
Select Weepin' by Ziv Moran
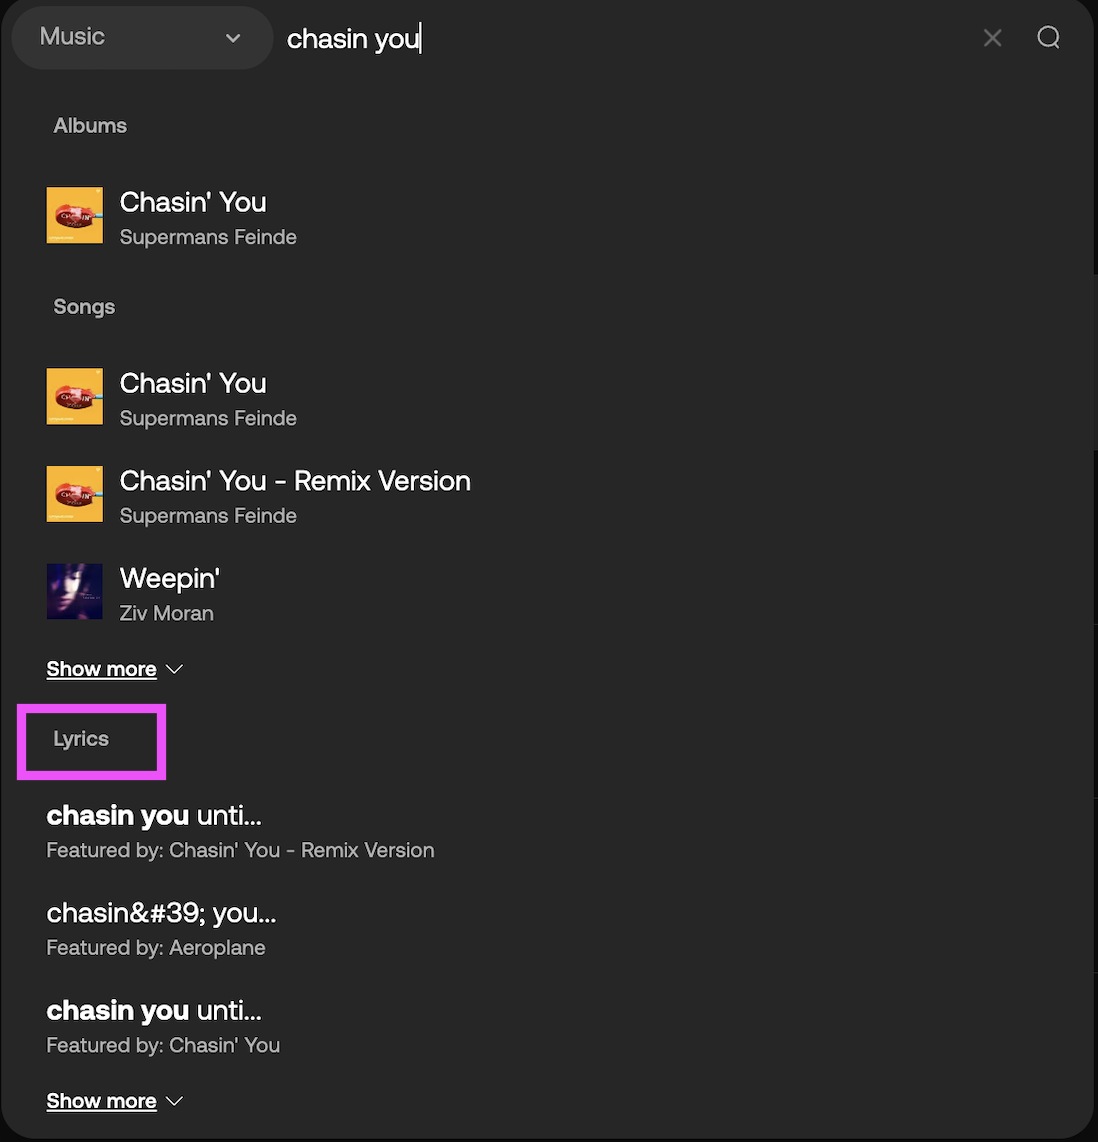point(170,579)
